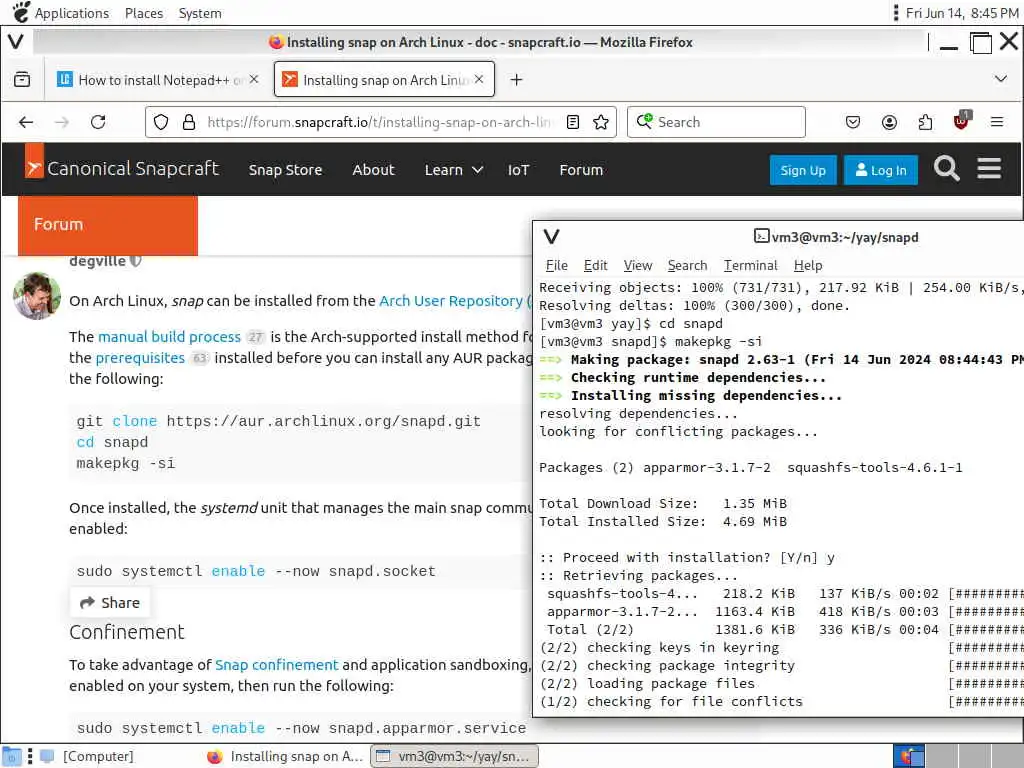This screenshot has height=768, width=1024.
Task: Open manual build process link
Action: (169, 337)
